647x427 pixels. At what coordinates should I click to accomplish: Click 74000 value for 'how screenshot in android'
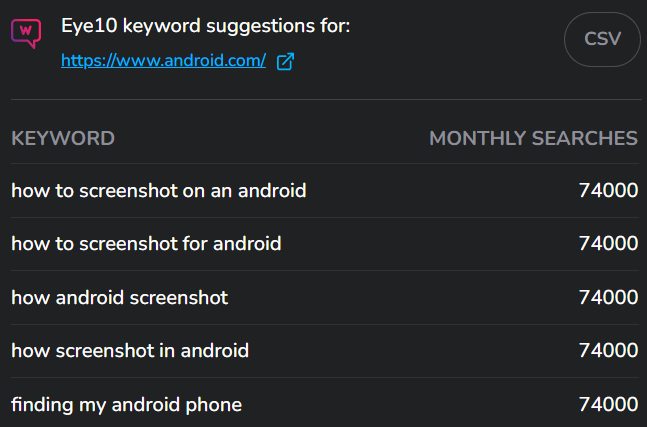[608, 351]
